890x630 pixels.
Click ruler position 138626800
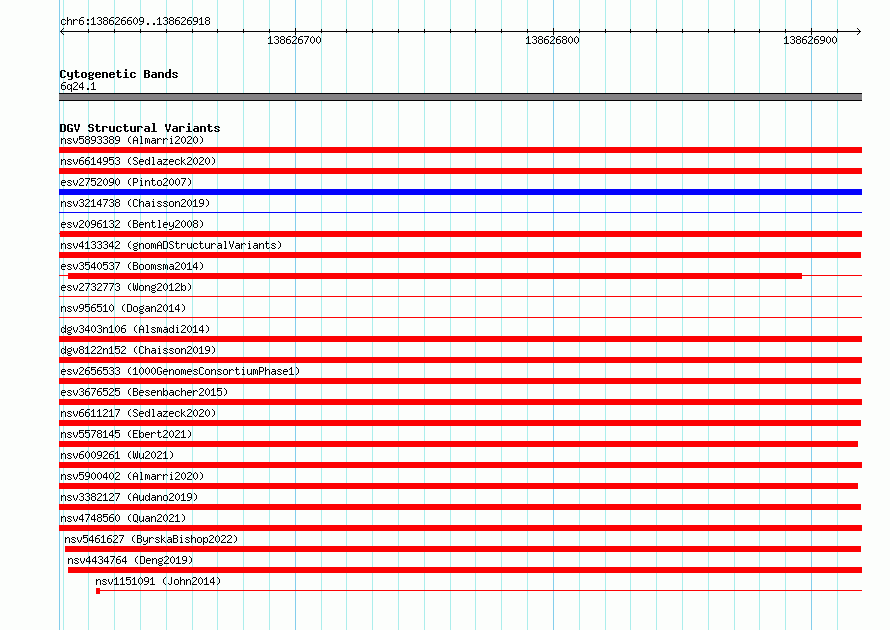click(552, 40)
